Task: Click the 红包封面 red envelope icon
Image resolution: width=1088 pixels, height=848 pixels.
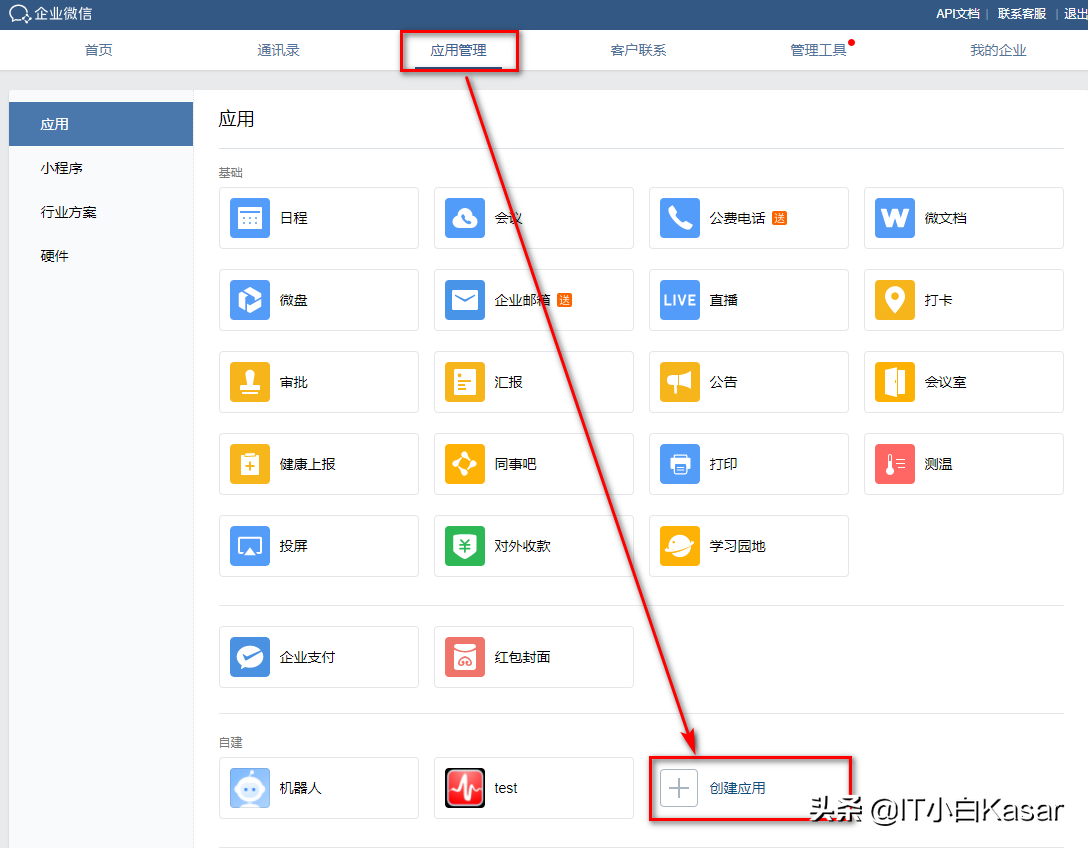Action: click(x=465, y=657)
